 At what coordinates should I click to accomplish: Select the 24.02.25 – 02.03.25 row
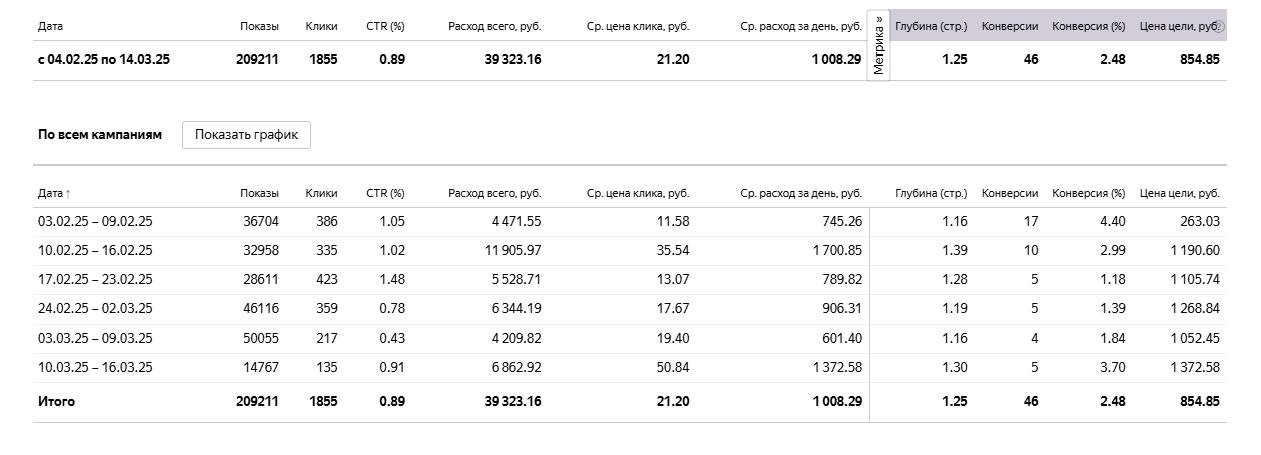tap(629, 309)
